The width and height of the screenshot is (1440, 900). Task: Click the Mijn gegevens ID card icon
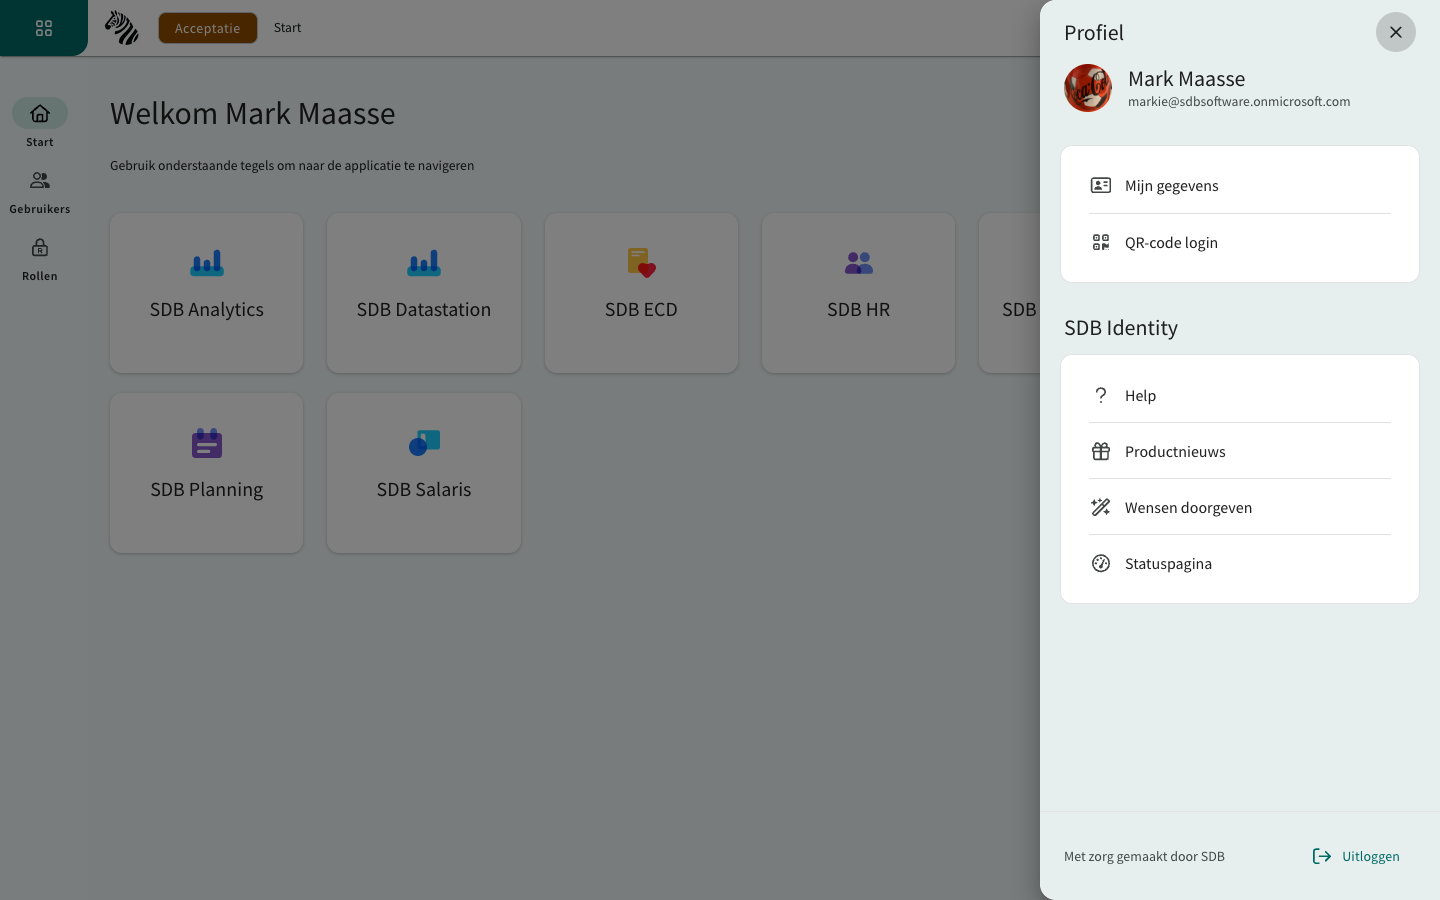point(1101,185)
